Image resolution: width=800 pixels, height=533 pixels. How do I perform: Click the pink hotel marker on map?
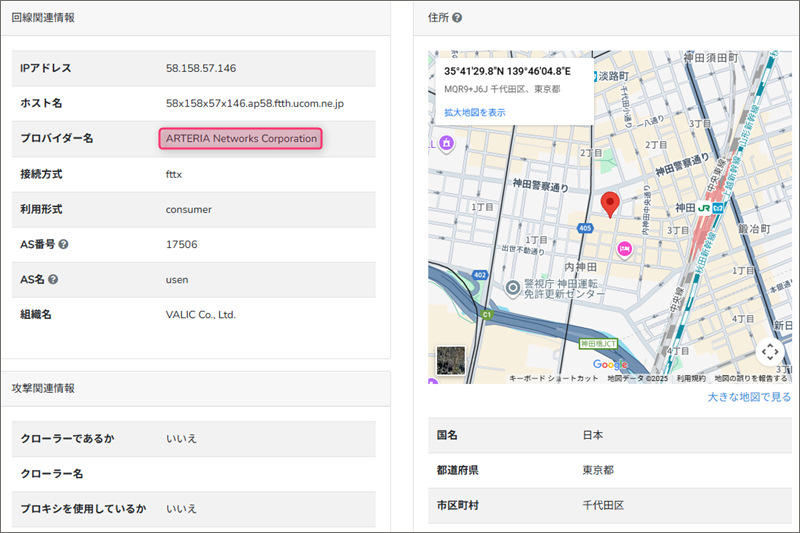point(625,250)
